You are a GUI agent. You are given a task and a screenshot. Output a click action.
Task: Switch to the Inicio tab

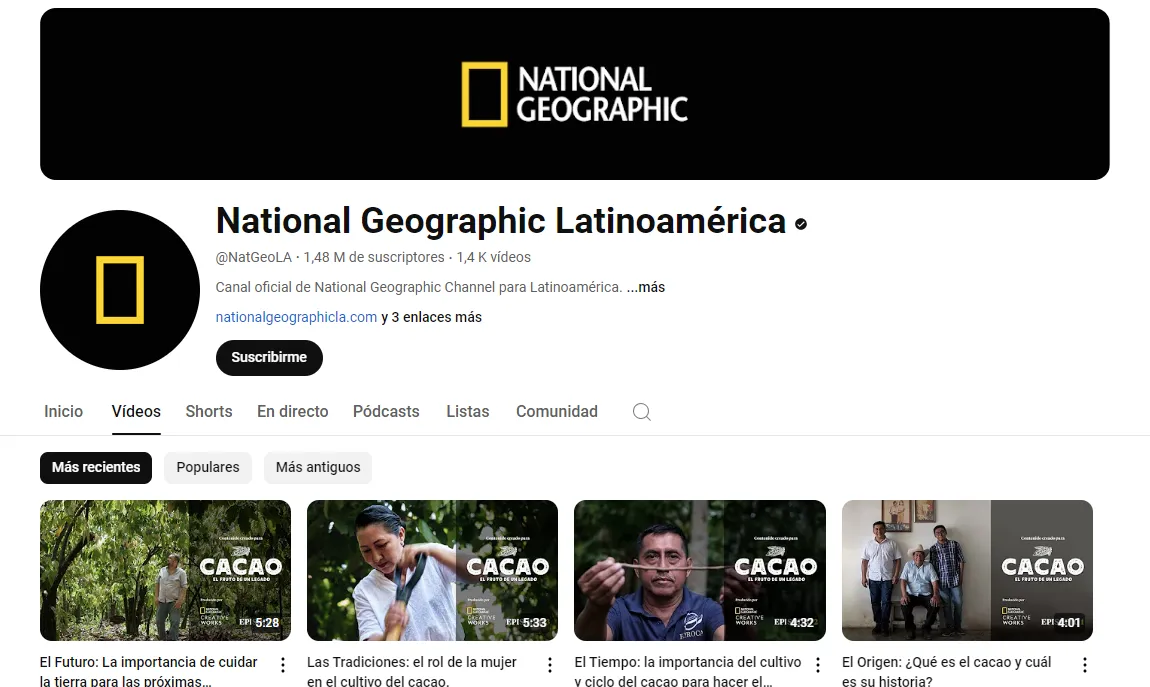[x=63, y=411]
